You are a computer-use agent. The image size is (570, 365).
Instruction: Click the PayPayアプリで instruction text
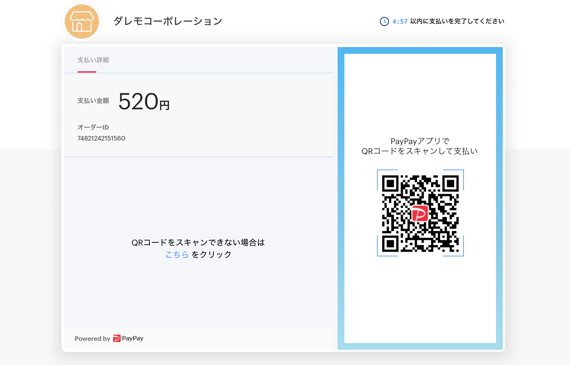pos(420,141)
